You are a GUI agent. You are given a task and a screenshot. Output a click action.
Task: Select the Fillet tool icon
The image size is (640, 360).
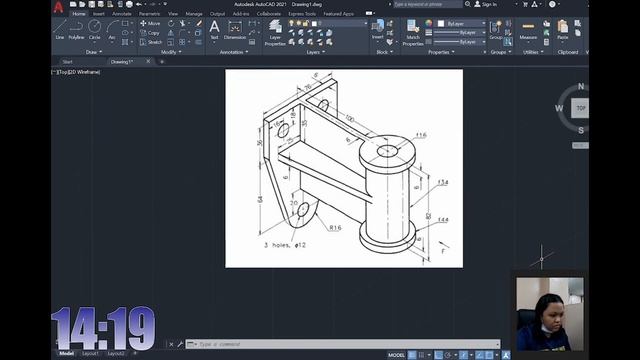[x=182, y=33]
